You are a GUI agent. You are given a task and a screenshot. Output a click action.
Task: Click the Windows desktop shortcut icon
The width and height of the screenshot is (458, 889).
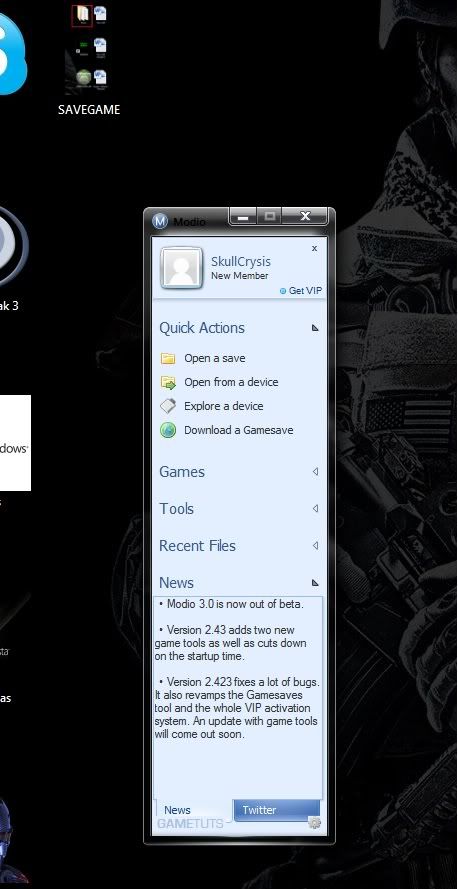[x=15, y=443]
